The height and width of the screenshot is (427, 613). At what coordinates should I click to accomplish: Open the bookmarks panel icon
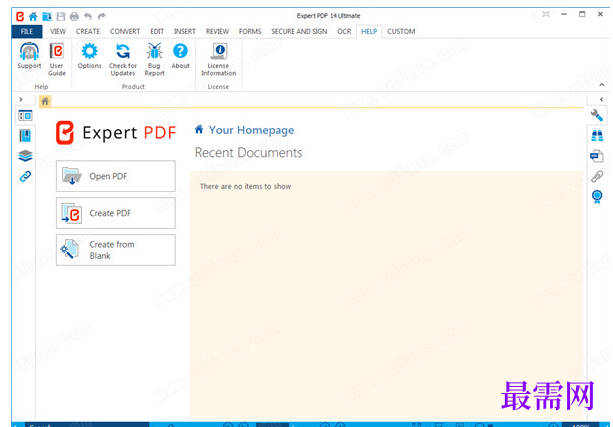(25, 136)
